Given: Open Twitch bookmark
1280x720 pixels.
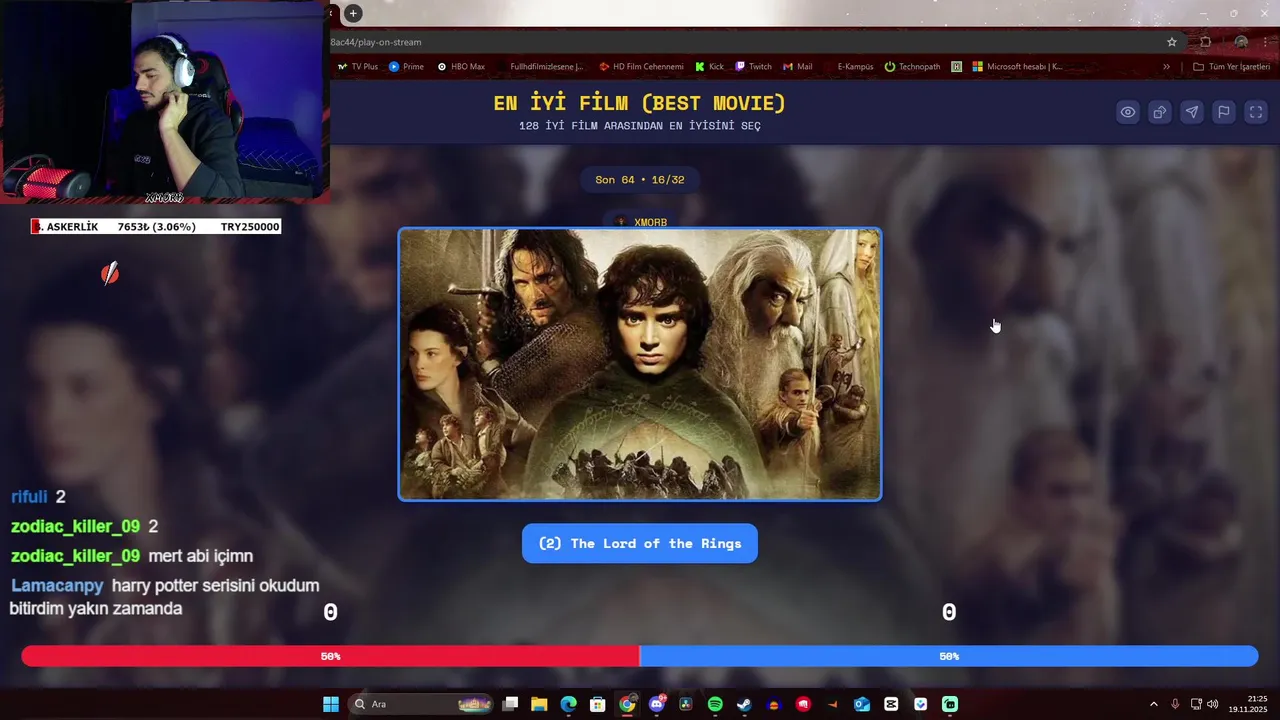Looking at the screenshot, I should pos(753,67).
